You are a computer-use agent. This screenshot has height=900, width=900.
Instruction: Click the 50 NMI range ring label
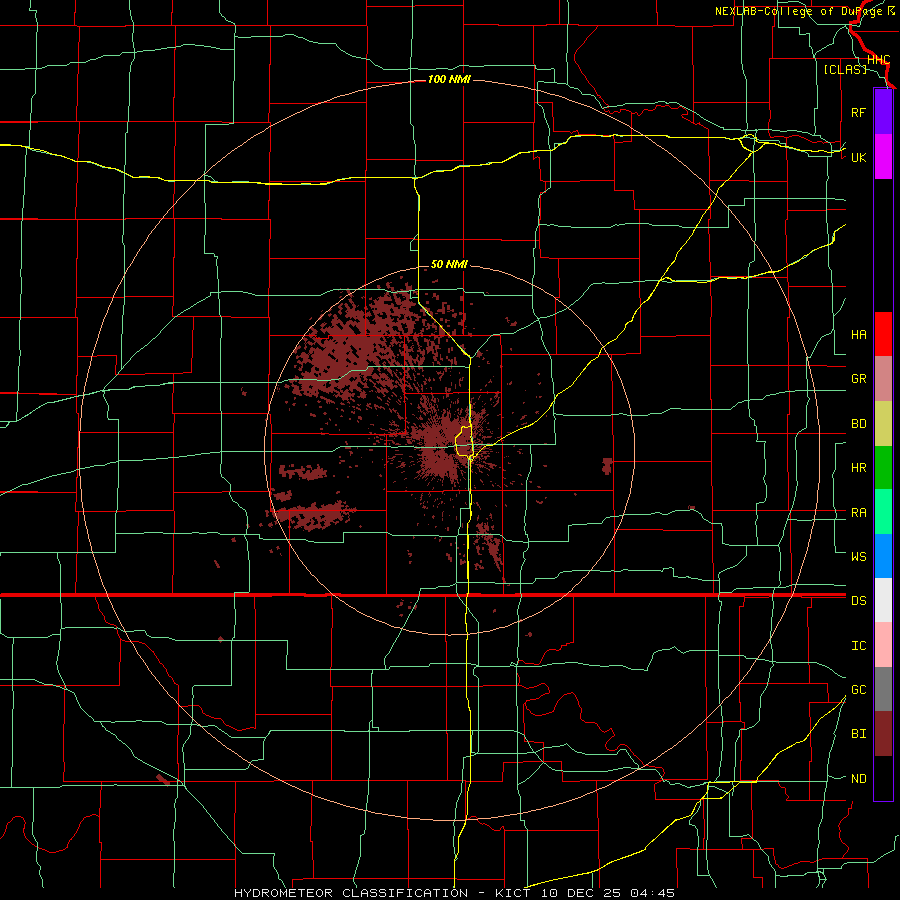coord(449,264)
